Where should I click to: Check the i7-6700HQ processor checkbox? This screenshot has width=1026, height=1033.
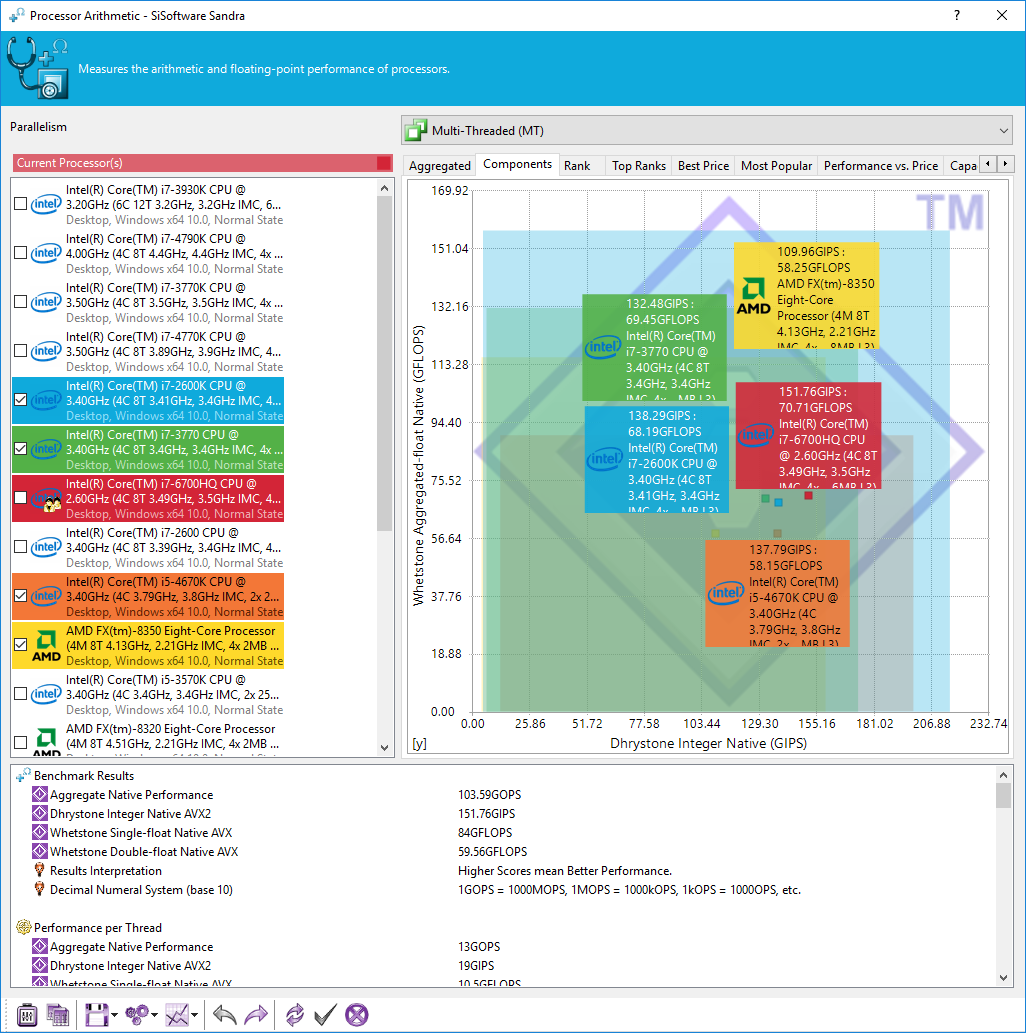tap(20, 498)
